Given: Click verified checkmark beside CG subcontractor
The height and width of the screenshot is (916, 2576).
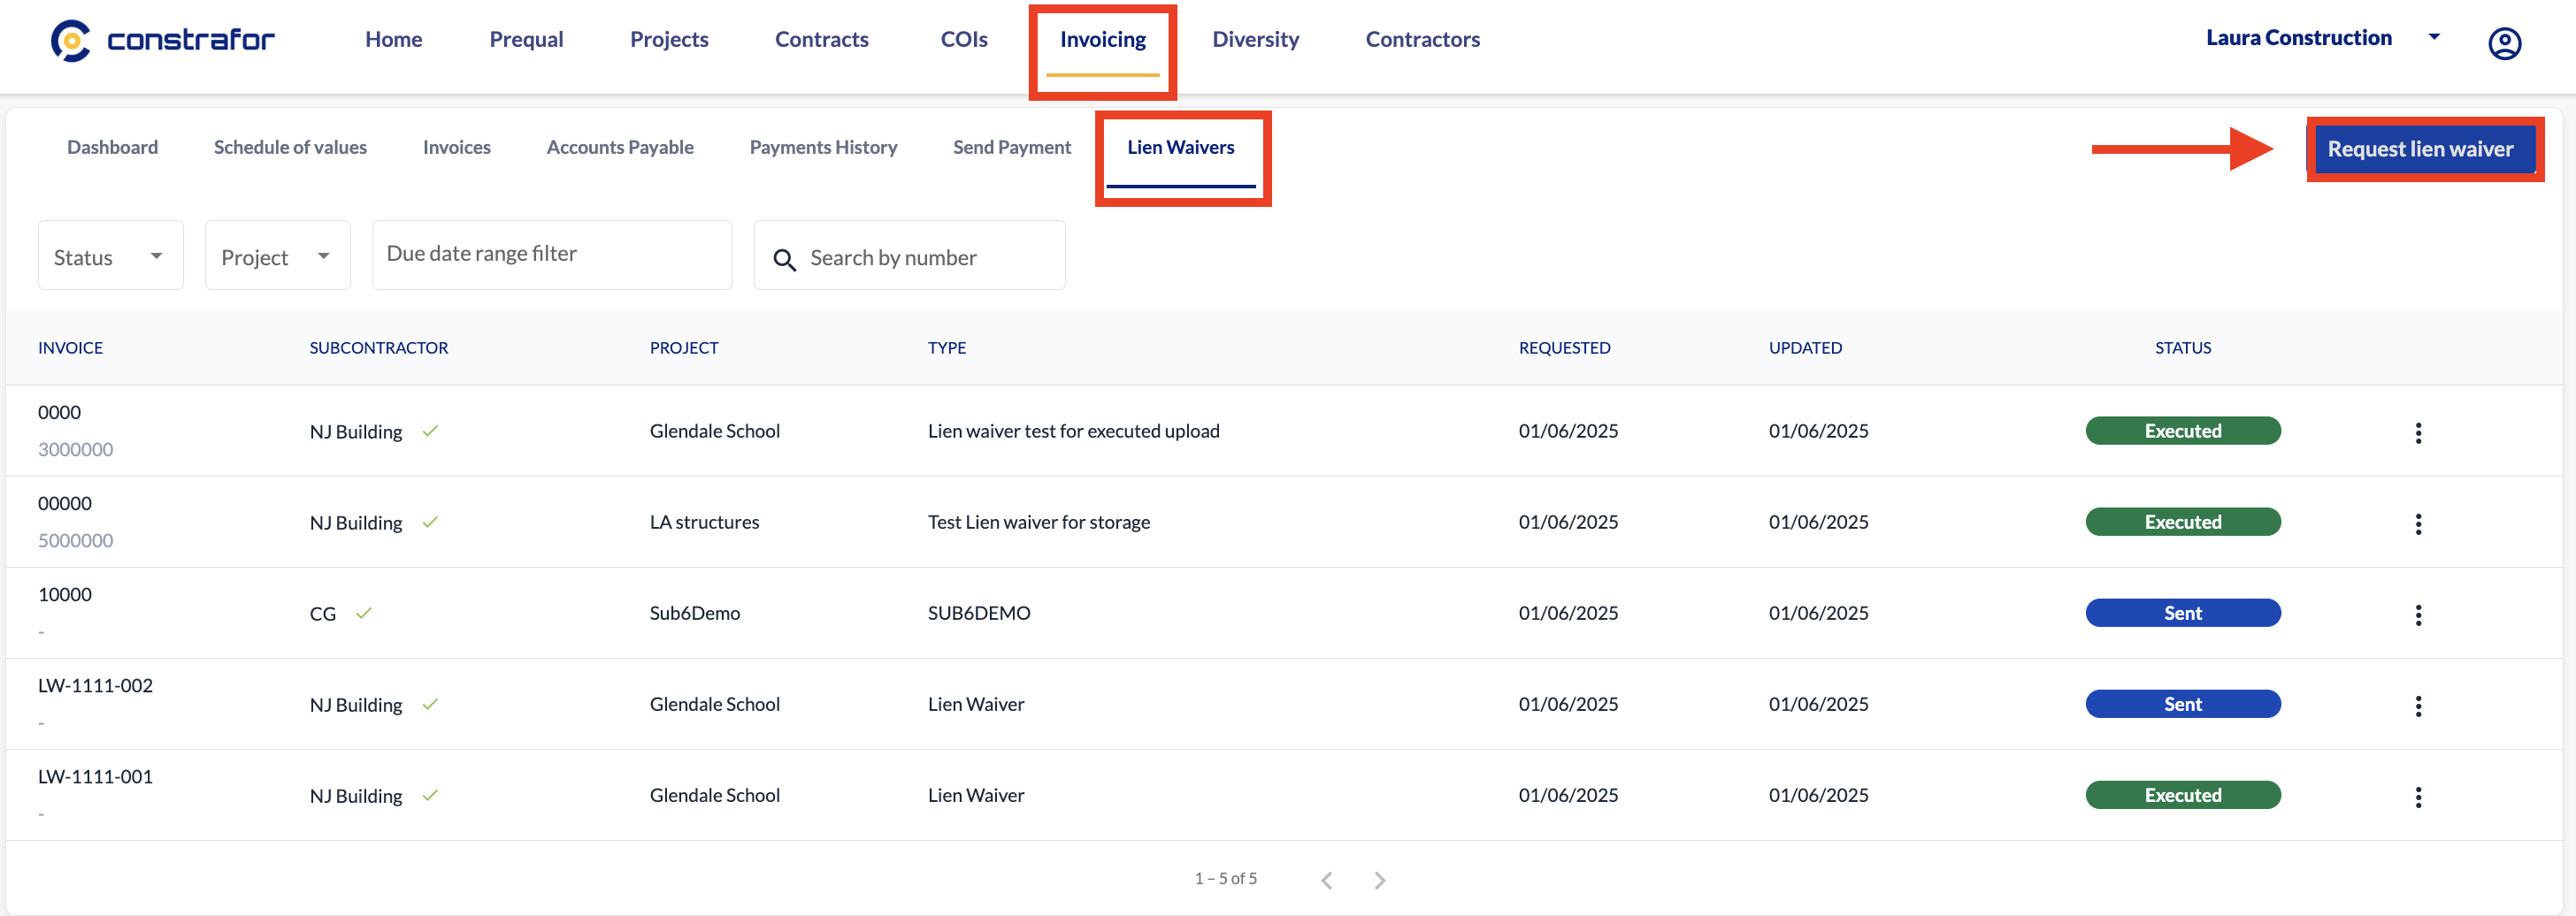Looking at the screenshot, I should pyautogui.click(x=364, y=612).
